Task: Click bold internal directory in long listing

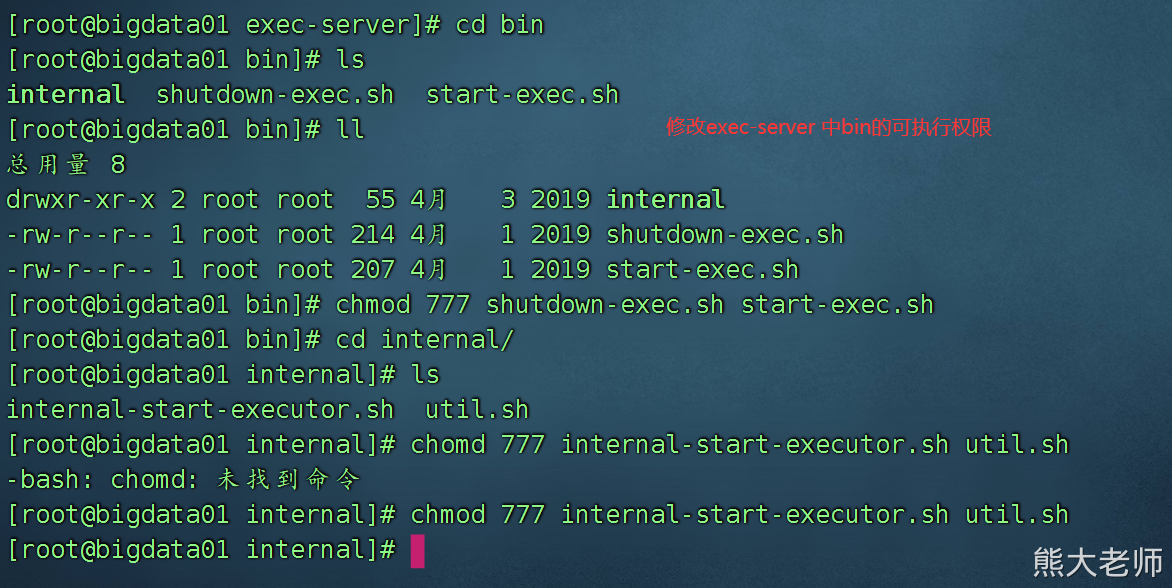Action: point(665,200)
